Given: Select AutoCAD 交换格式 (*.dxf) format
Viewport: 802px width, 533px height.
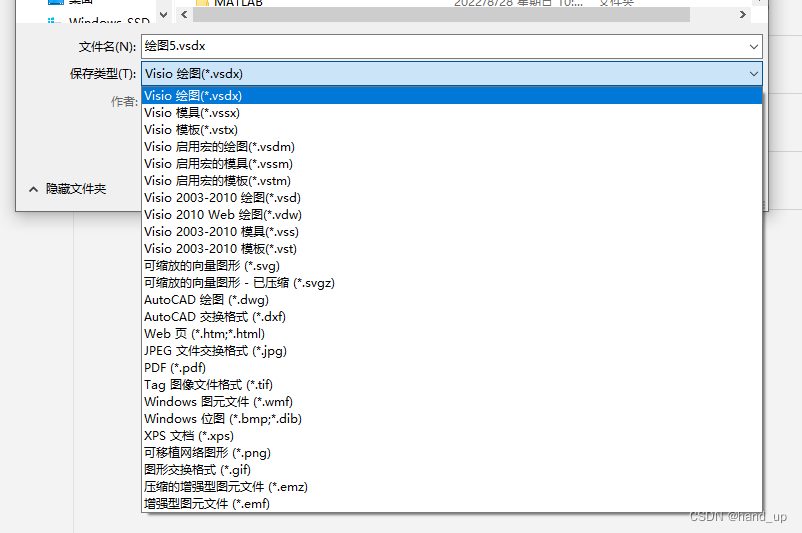Looking at the screenshot, I should (452, 317).
